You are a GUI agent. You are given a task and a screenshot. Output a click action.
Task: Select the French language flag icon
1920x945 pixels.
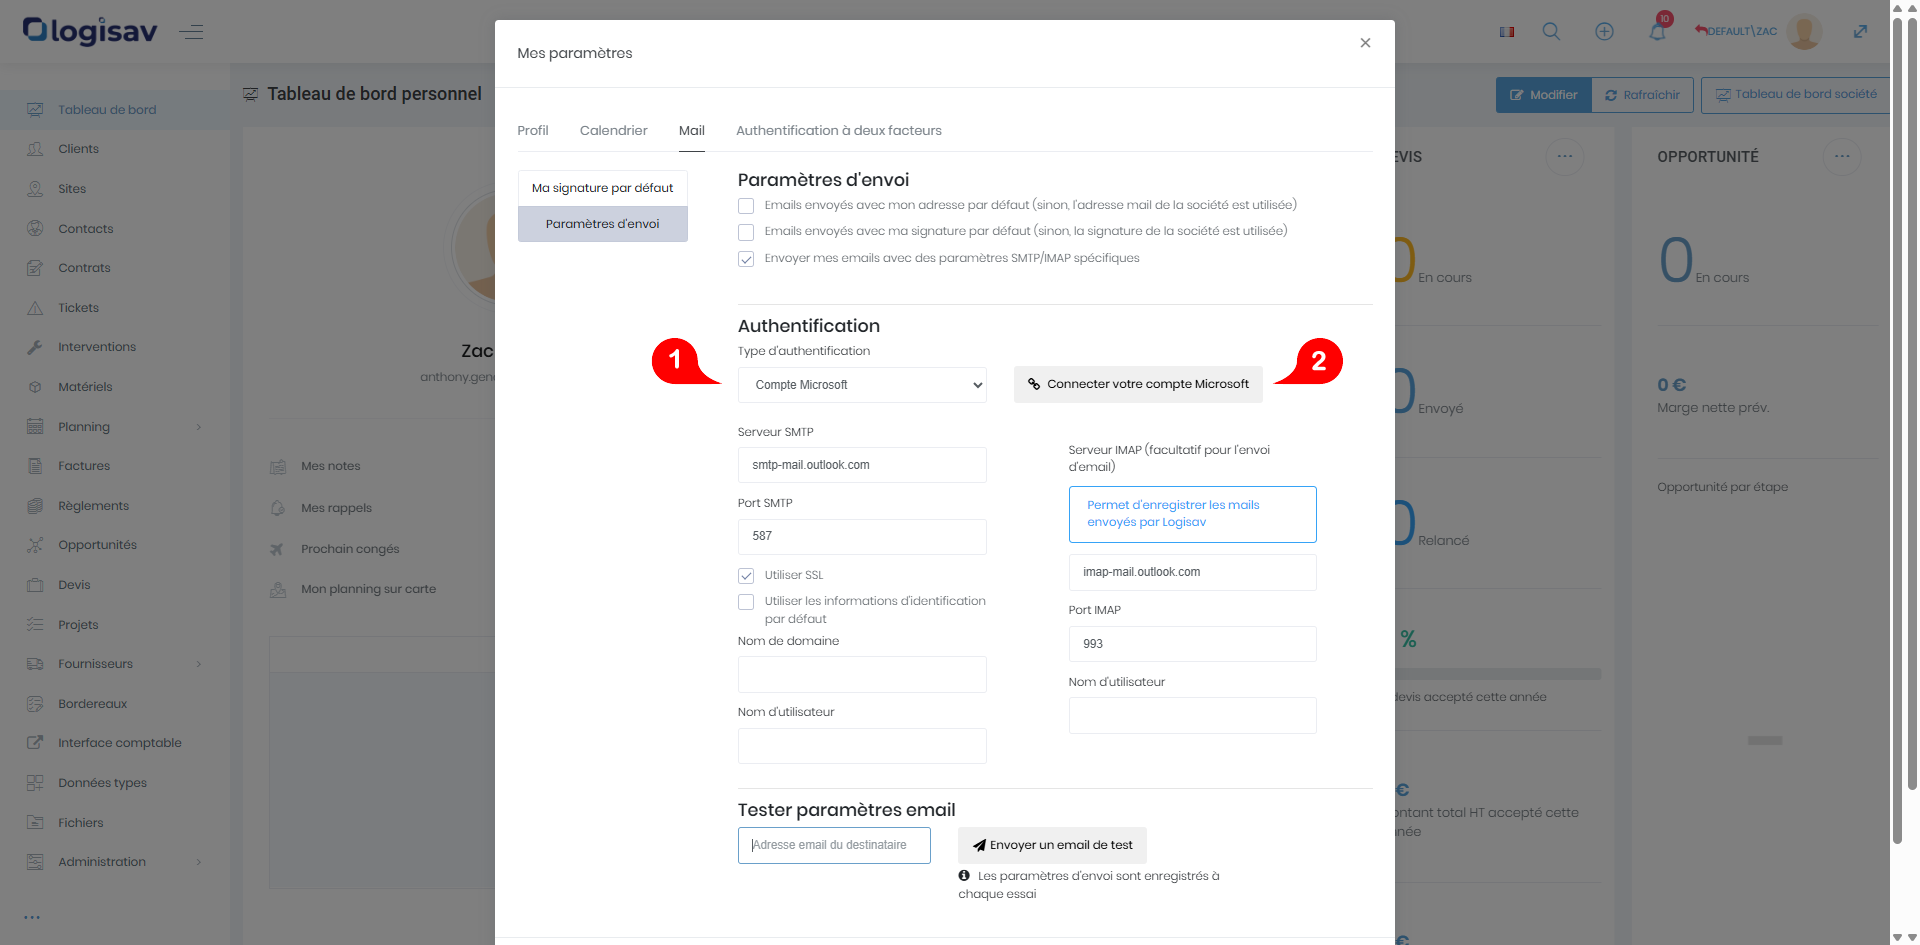1507,32
